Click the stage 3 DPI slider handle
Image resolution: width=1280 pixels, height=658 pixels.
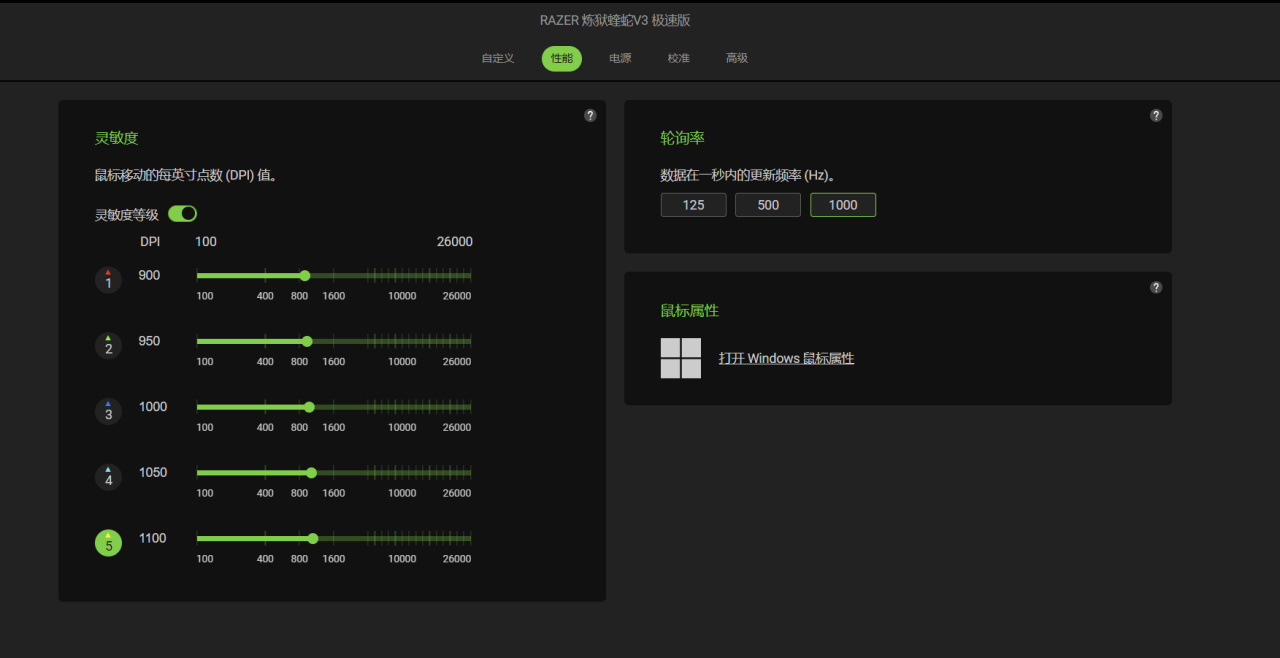(309, 407)
